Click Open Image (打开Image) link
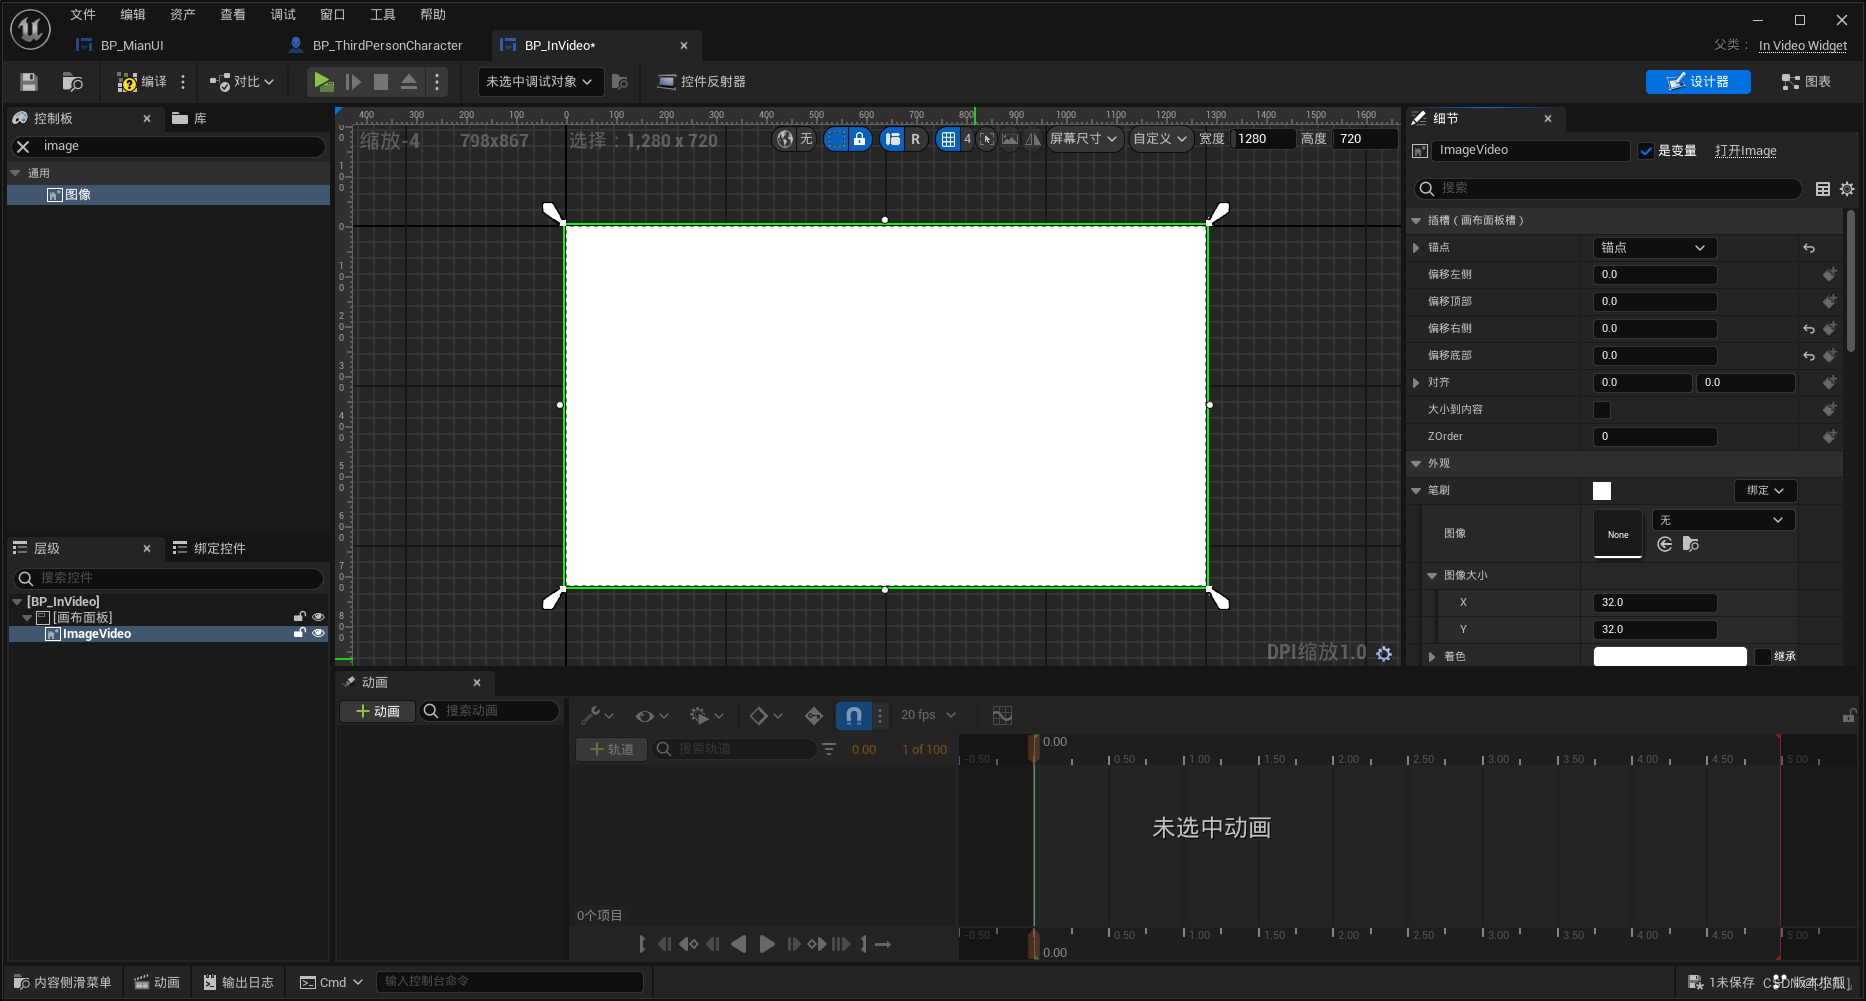The height and width of the screenshot is (1001, 1866). point(1746,151)
